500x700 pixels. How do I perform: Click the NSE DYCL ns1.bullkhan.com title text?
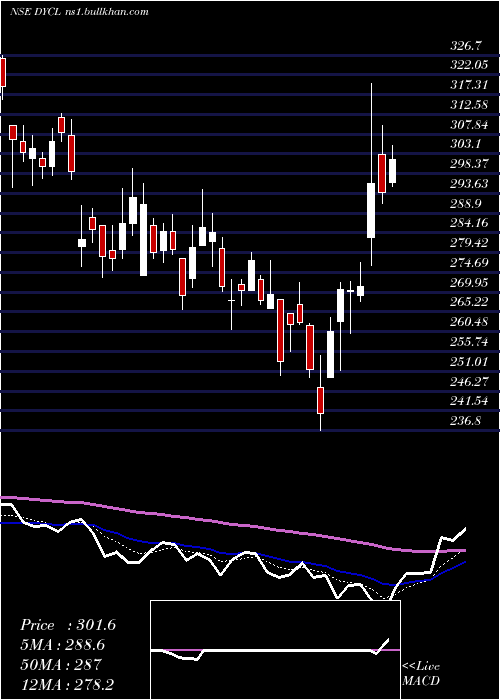pos(79,12)
